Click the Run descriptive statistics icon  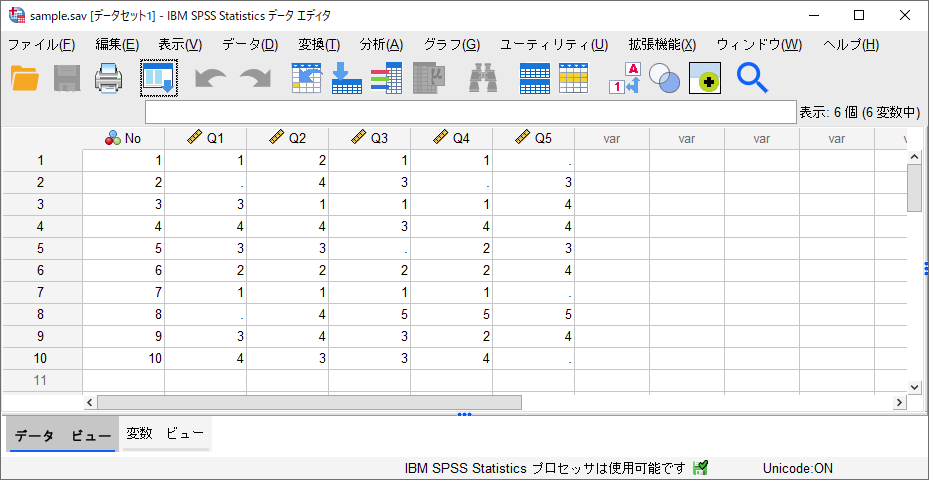tap(428, 78)
